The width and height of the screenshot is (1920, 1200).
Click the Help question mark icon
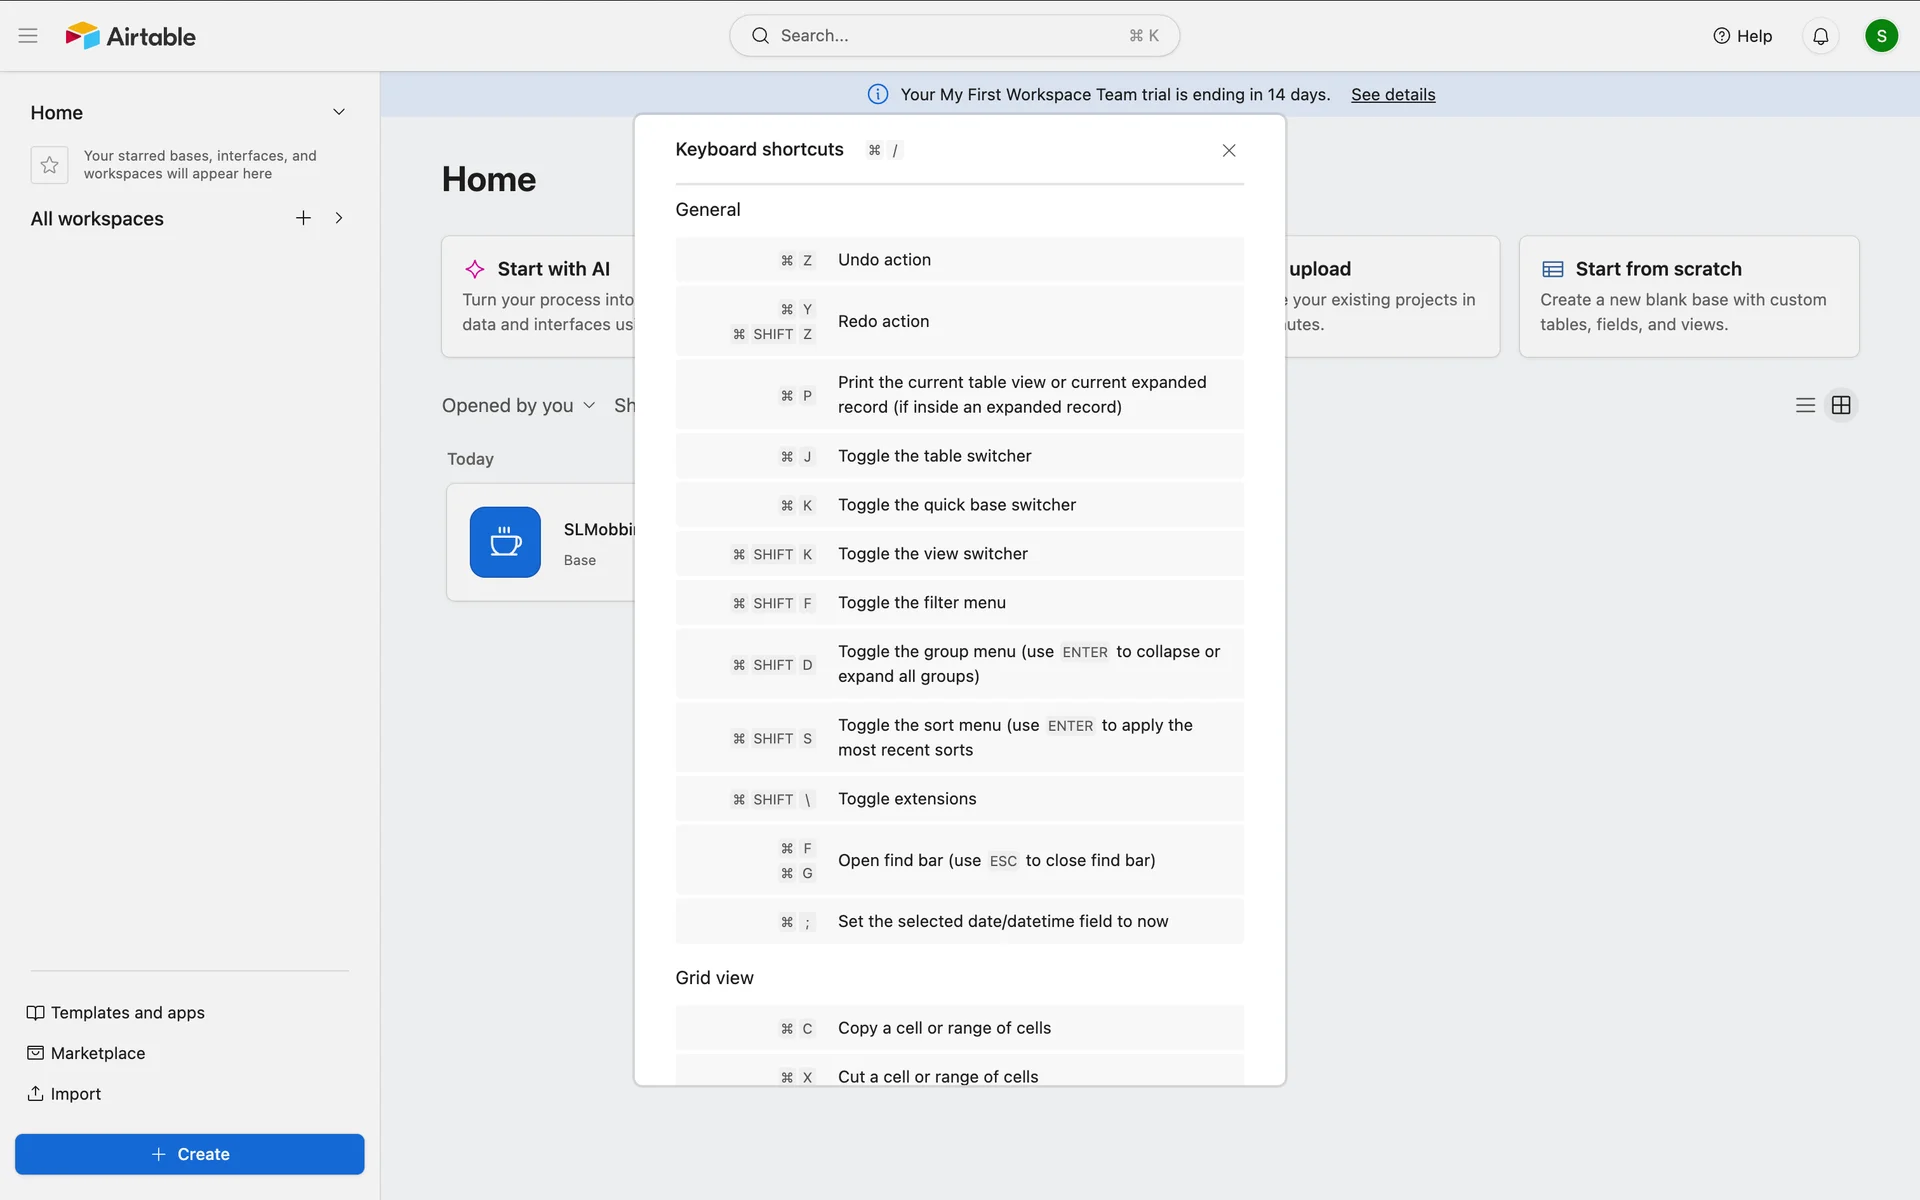(x=1721, y=36)
